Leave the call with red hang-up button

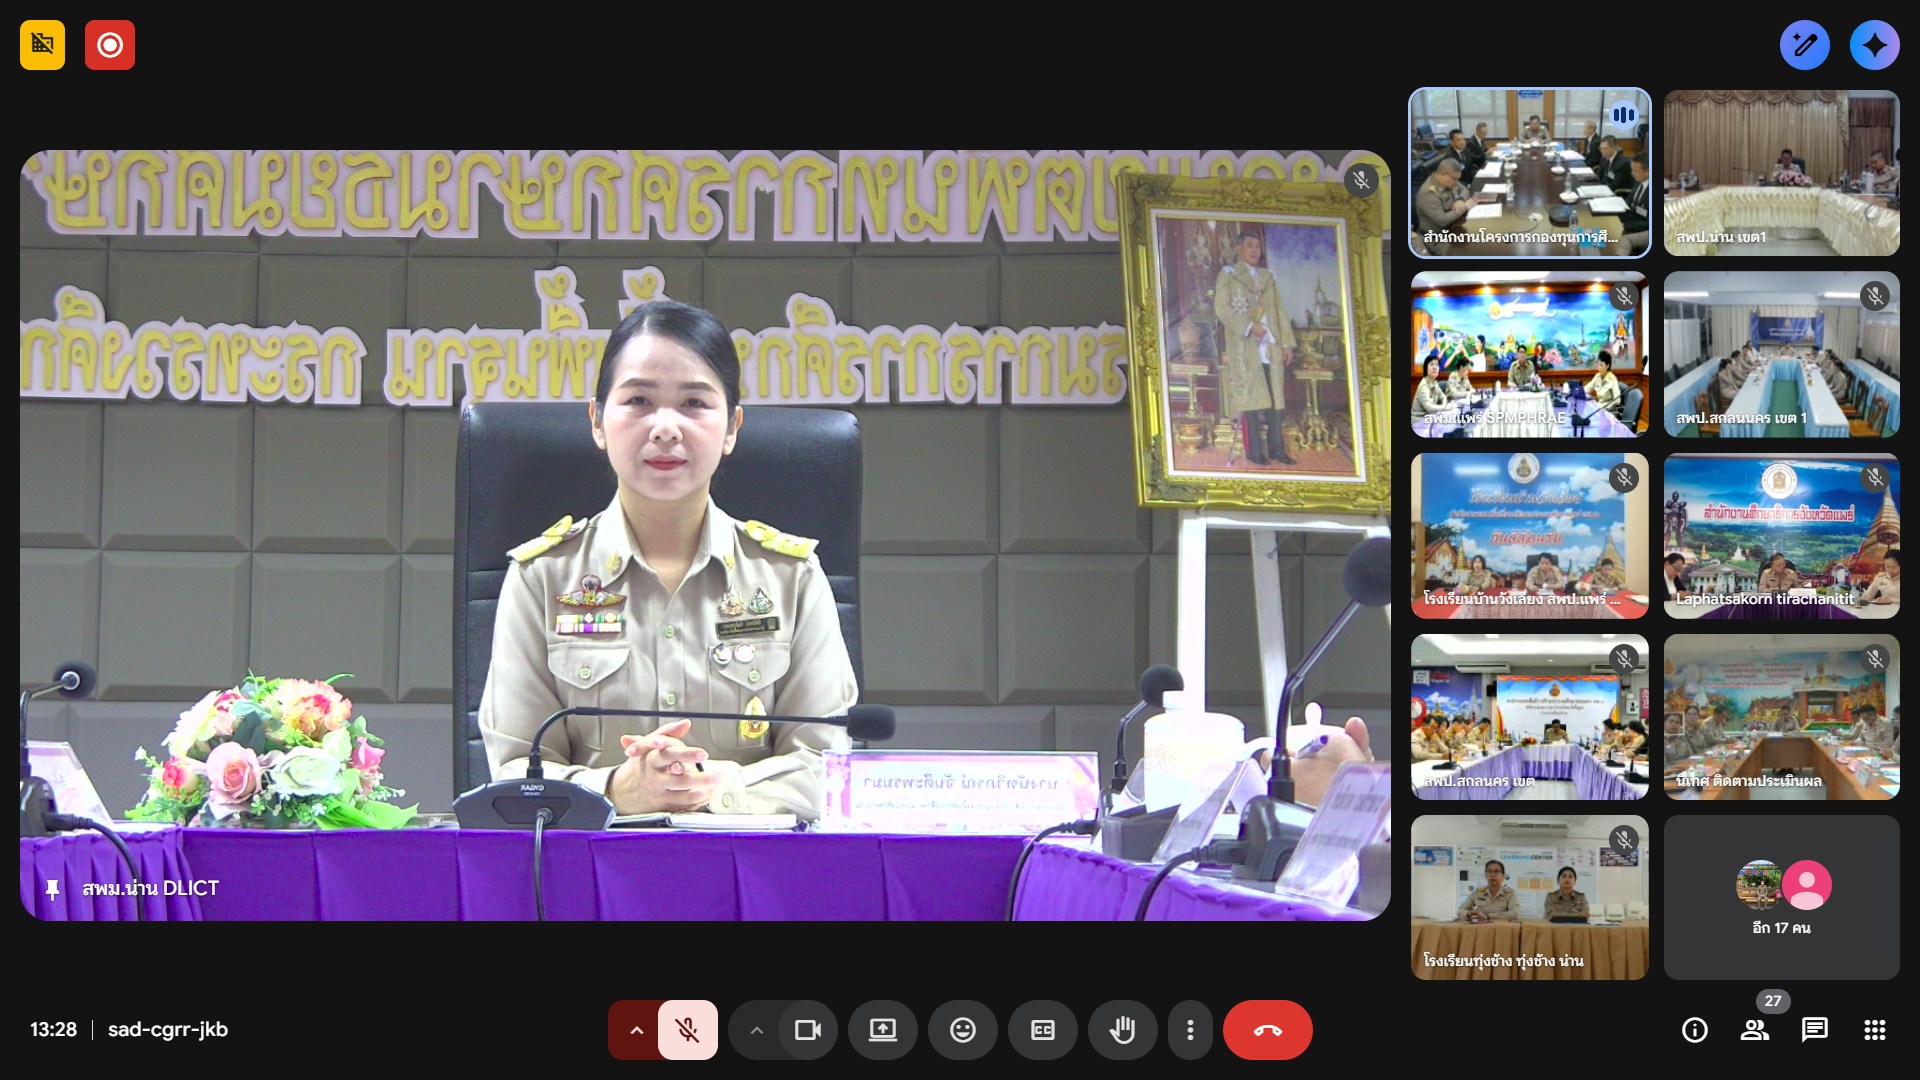[x=1267, y=1030]
